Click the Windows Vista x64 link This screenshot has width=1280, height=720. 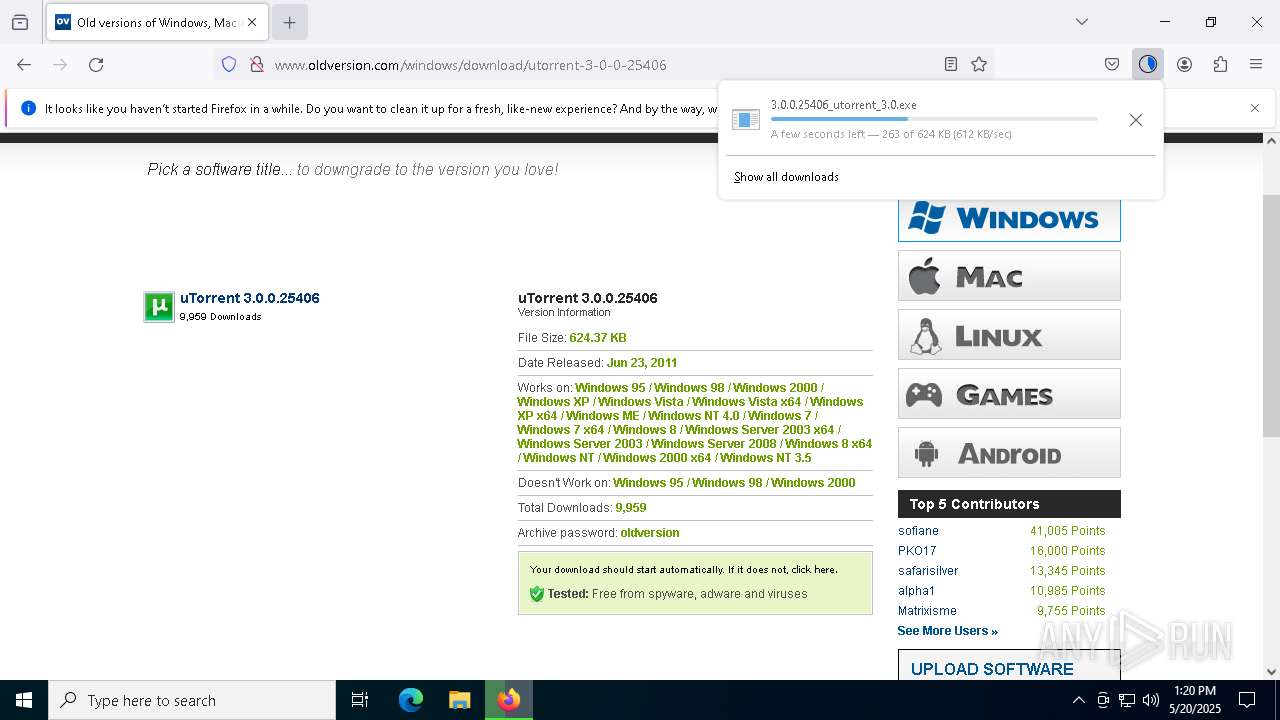point(747,402)
